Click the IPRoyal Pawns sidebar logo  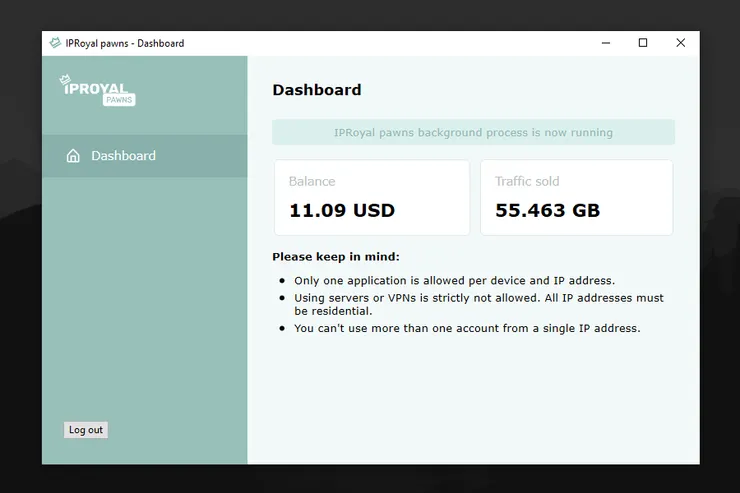tap(97, 89)
